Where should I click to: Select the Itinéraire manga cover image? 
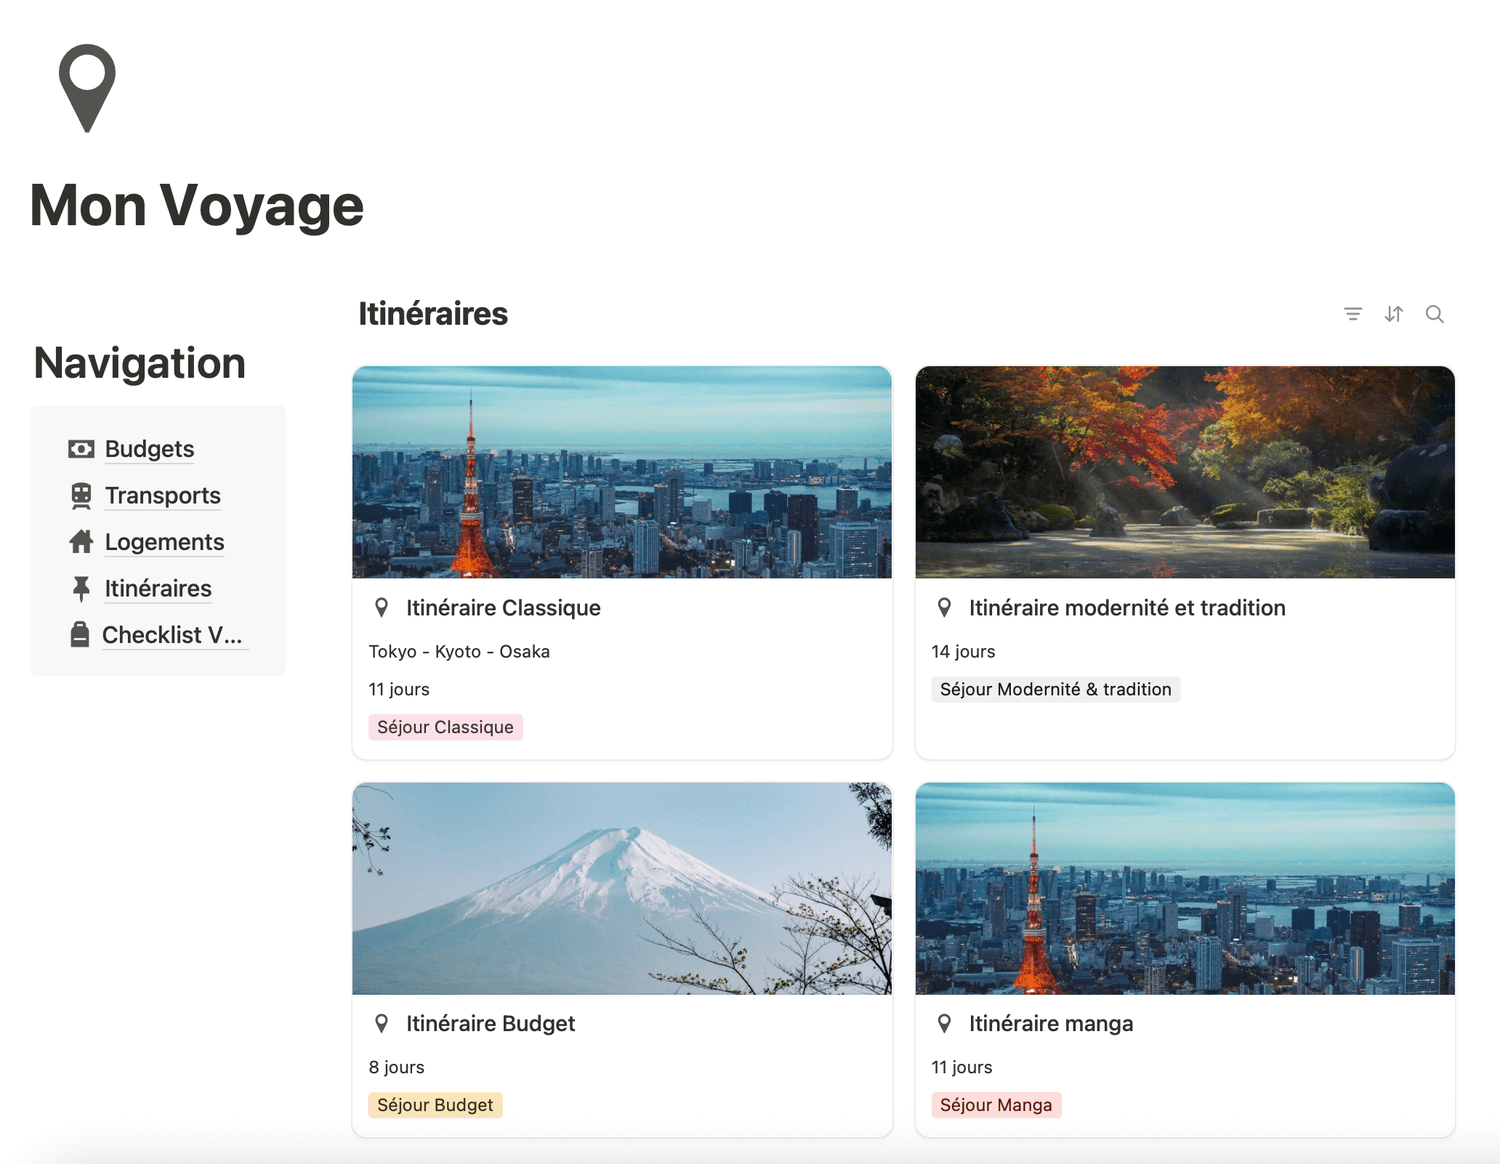[x=1185, y=889]
